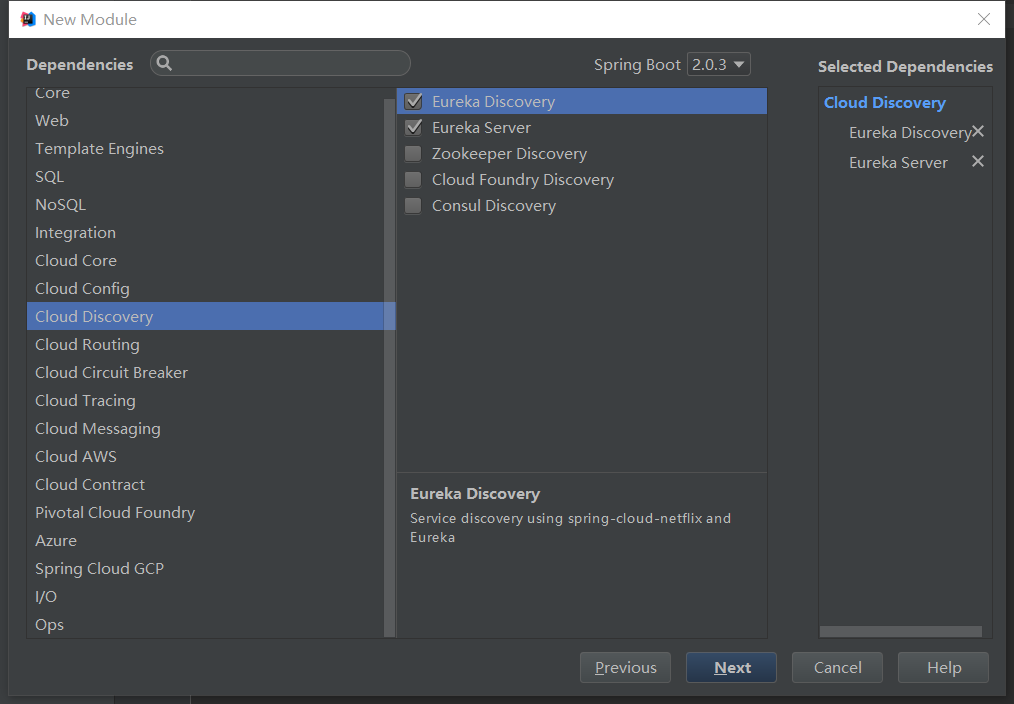Open the Integration category
This screenshot has width=1014, height=704.
[205, 233]
